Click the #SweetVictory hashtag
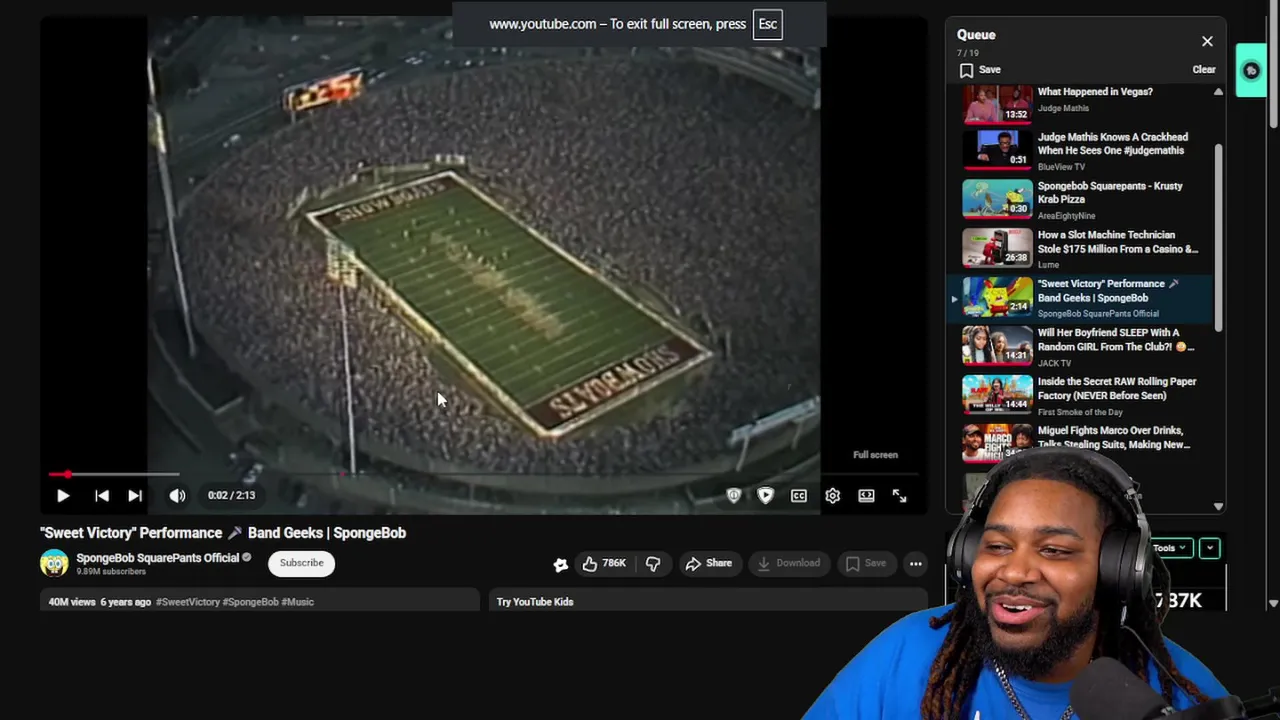This screenshot has height=720, width=1280. tap(187, 602)
